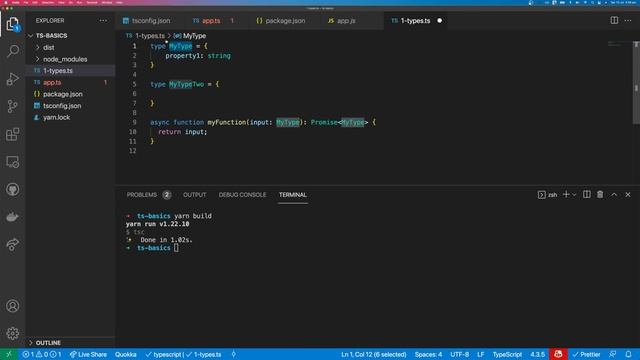Open notifications bell icon
This screenshot has height=360, width=640.
click(x=629, y=354)
